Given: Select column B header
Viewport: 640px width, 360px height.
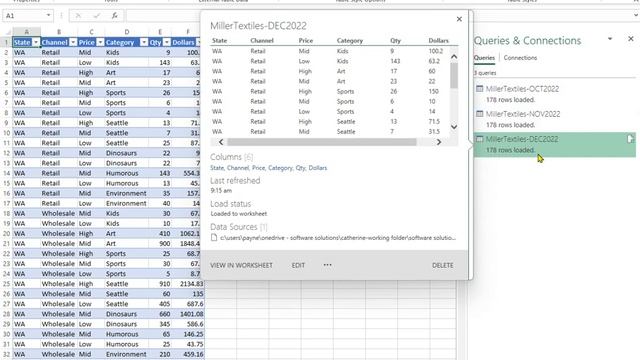Looking at the screenshot, I should coord(59,32).
